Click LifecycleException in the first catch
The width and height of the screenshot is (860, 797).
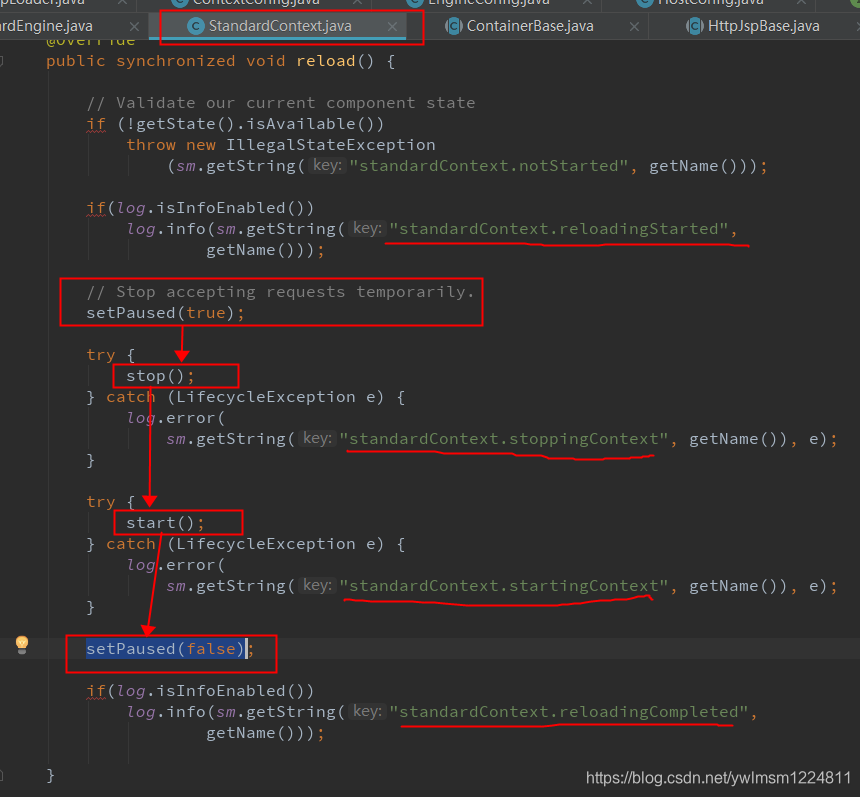265,397
